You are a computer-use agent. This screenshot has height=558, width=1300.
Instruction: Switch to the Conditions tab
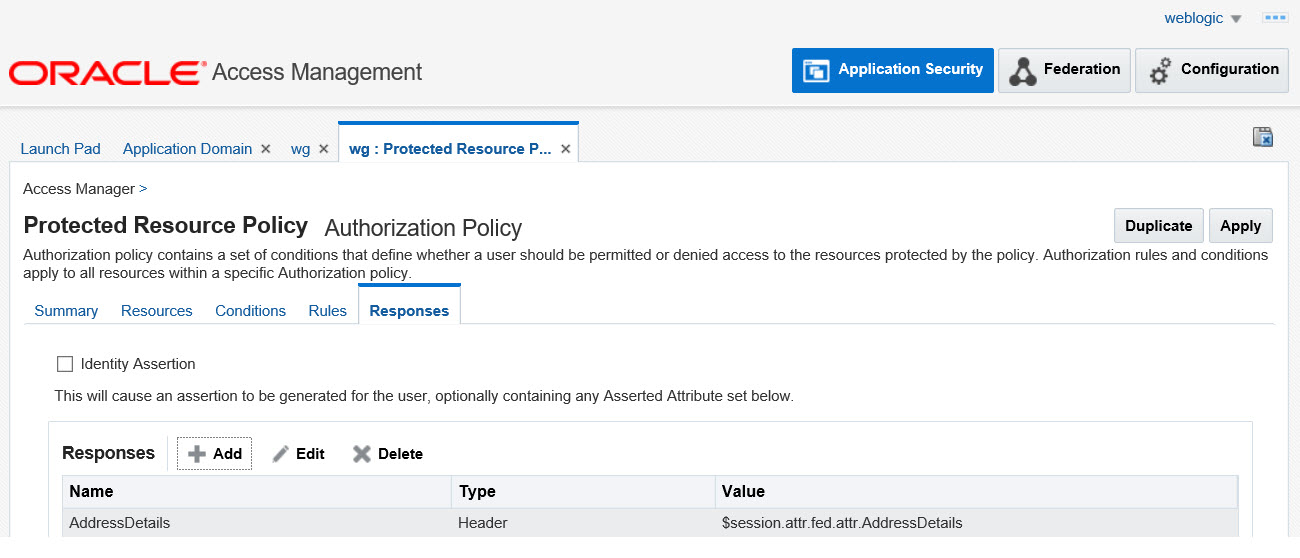coord(250,311)
